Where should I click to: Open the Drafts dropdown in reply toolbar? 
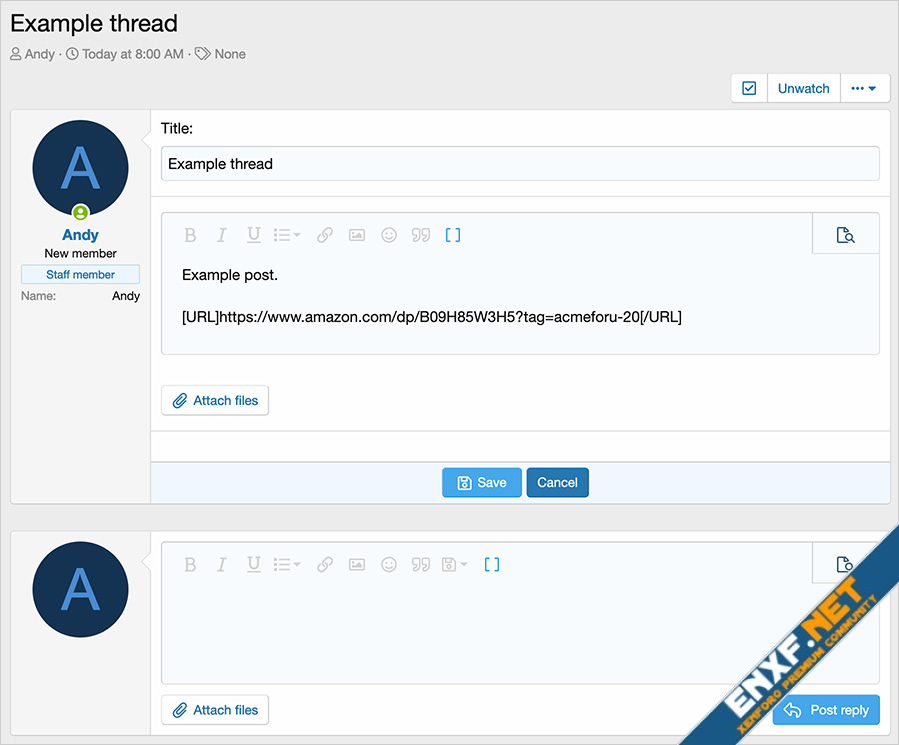coord(455,564)
